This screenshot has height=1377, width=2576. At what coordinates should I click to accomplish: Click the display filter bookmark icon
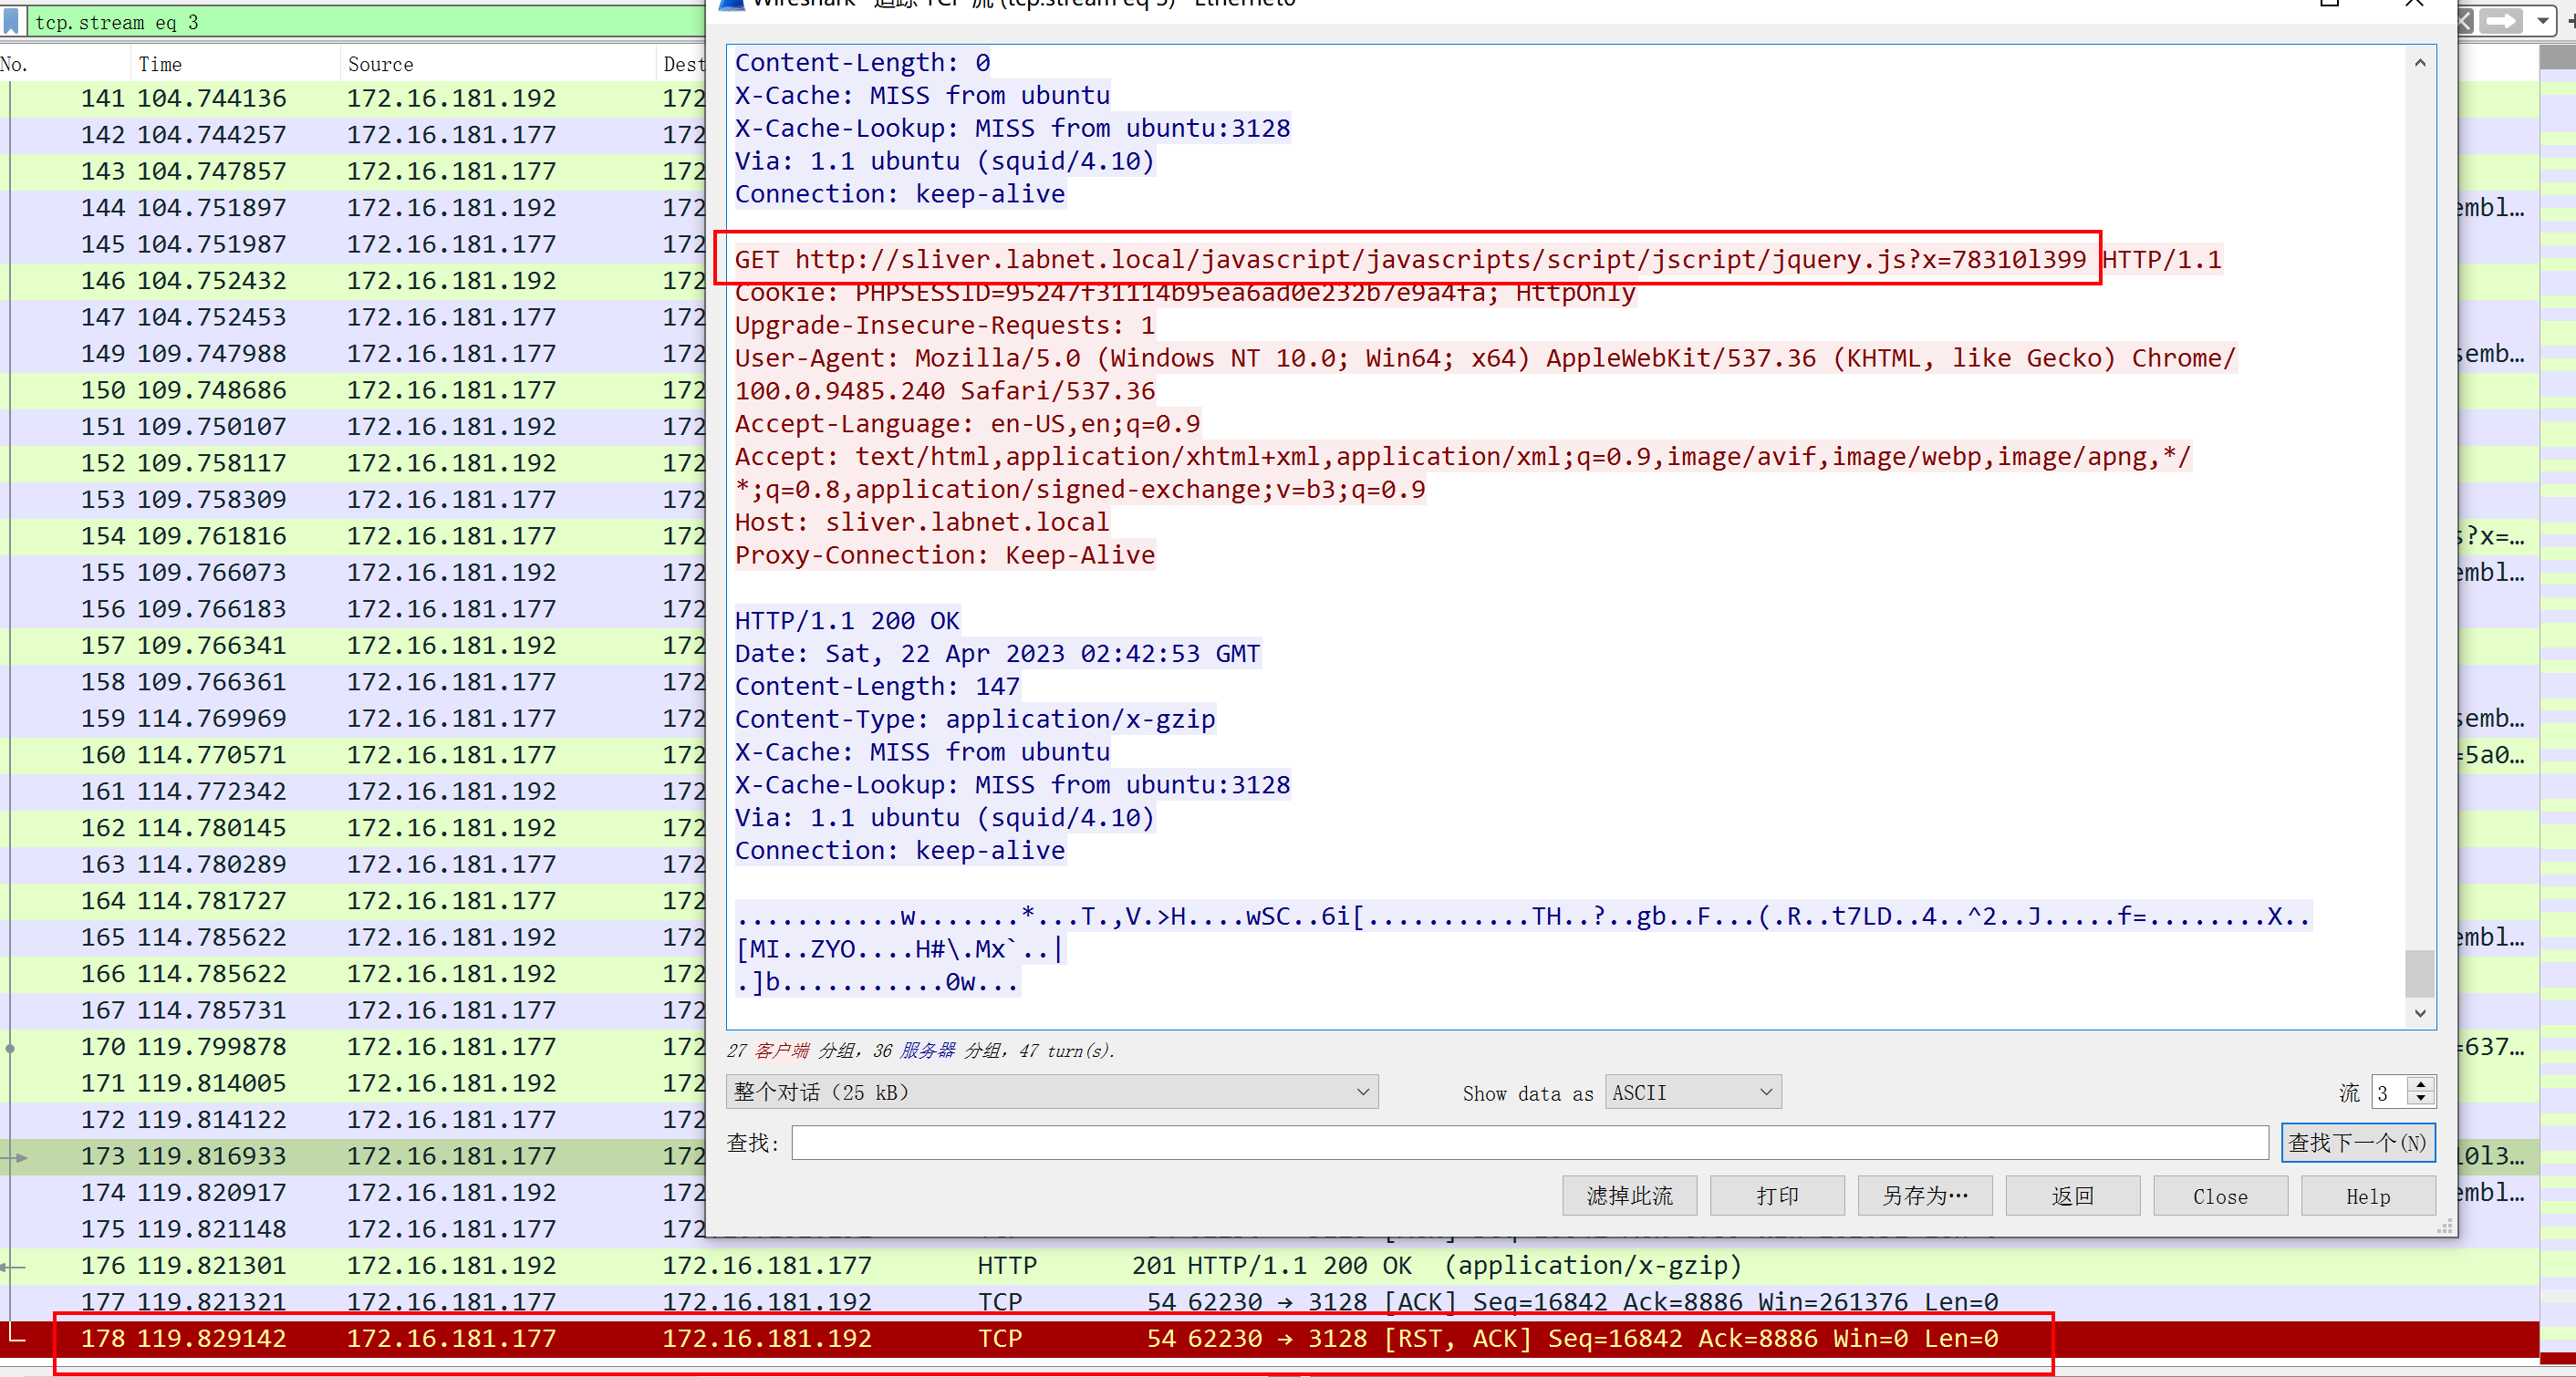pyautogui.click(x=11, y=21)
